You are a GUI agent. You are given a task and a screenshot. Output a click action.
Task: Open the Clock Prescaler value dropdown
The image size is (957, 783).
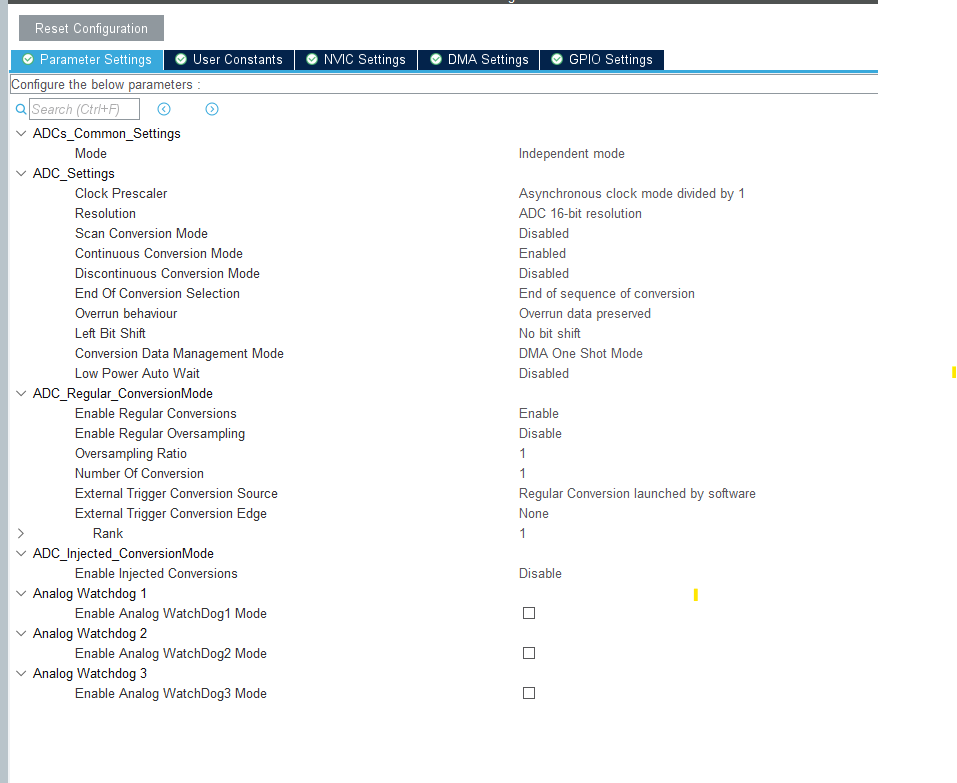click(632, 193)
